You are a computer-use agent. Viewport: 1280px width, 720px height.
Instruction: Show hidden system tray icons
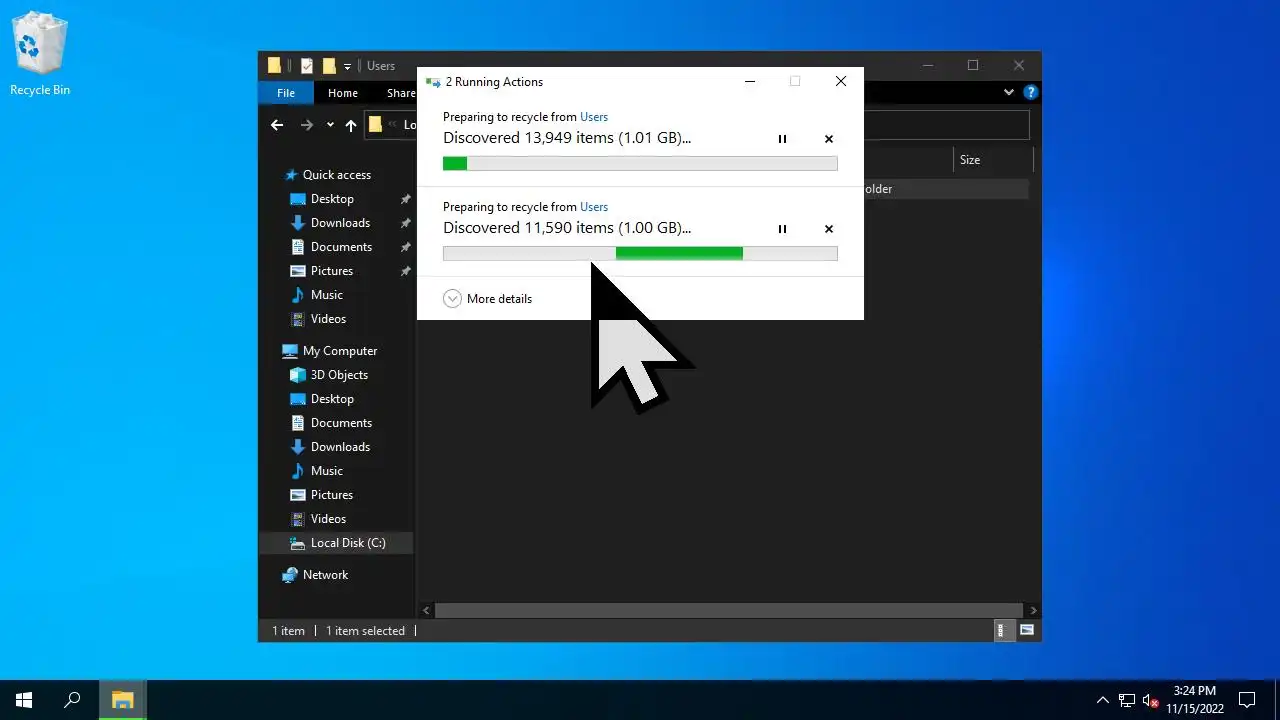click(x=1102, y=700)
